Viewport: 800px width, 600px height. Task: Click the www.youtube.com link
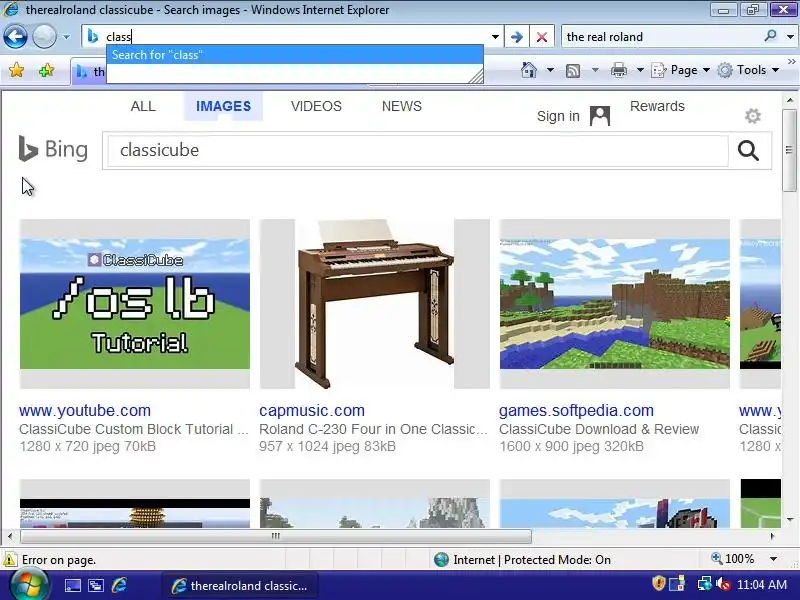coord(85,410)
